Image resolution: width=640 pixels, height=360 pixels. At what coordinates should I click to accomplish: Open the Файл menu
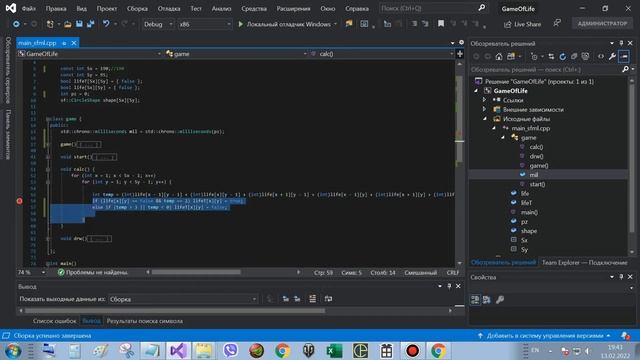29,8
